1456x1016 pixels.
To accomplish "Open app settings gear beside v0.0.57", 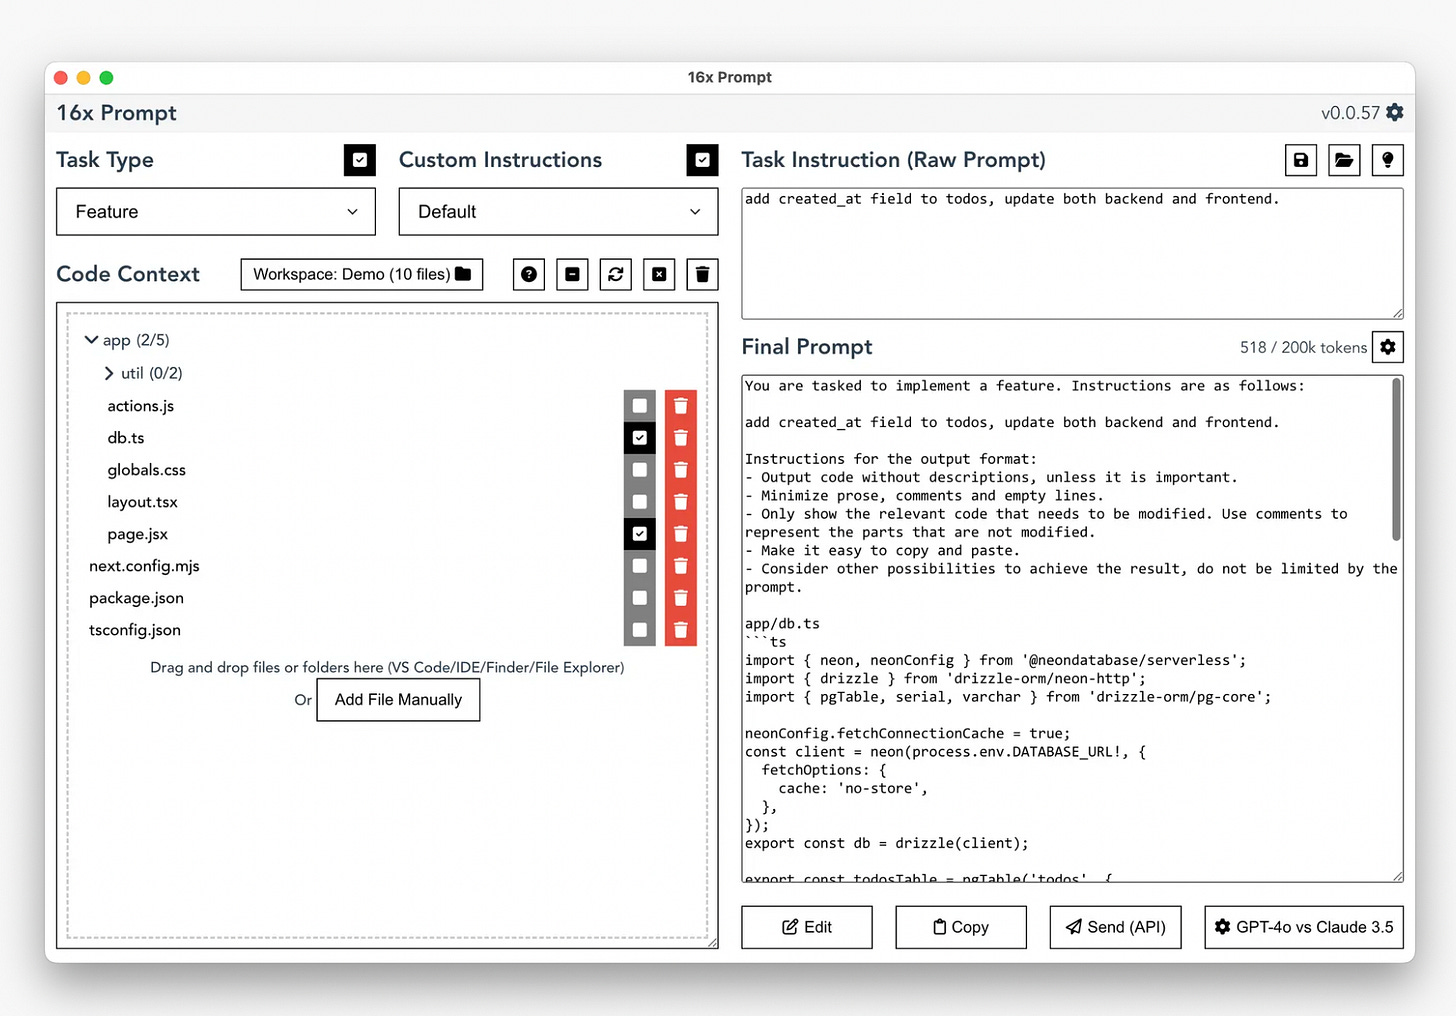I will pos(1395,113).
